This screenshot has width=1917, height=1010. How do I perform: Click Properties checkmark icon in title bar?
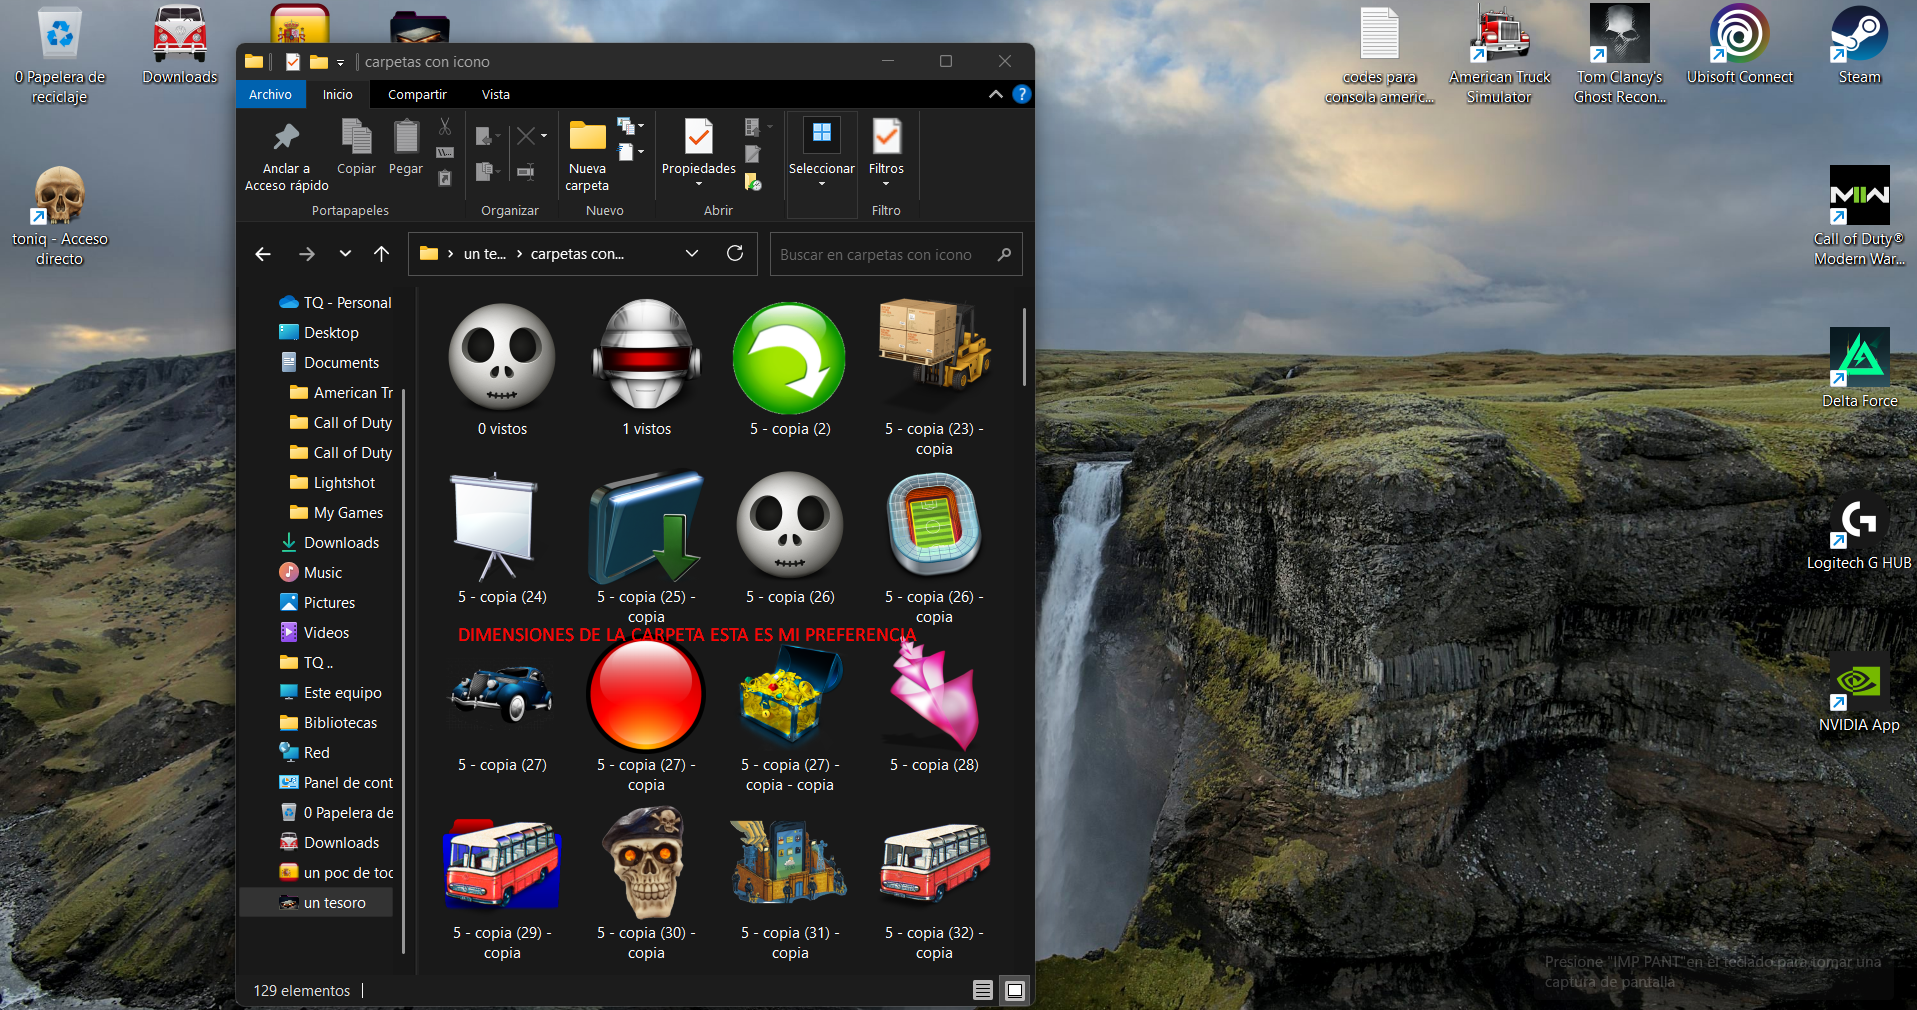pyautogui.click(x=292, y=62)
